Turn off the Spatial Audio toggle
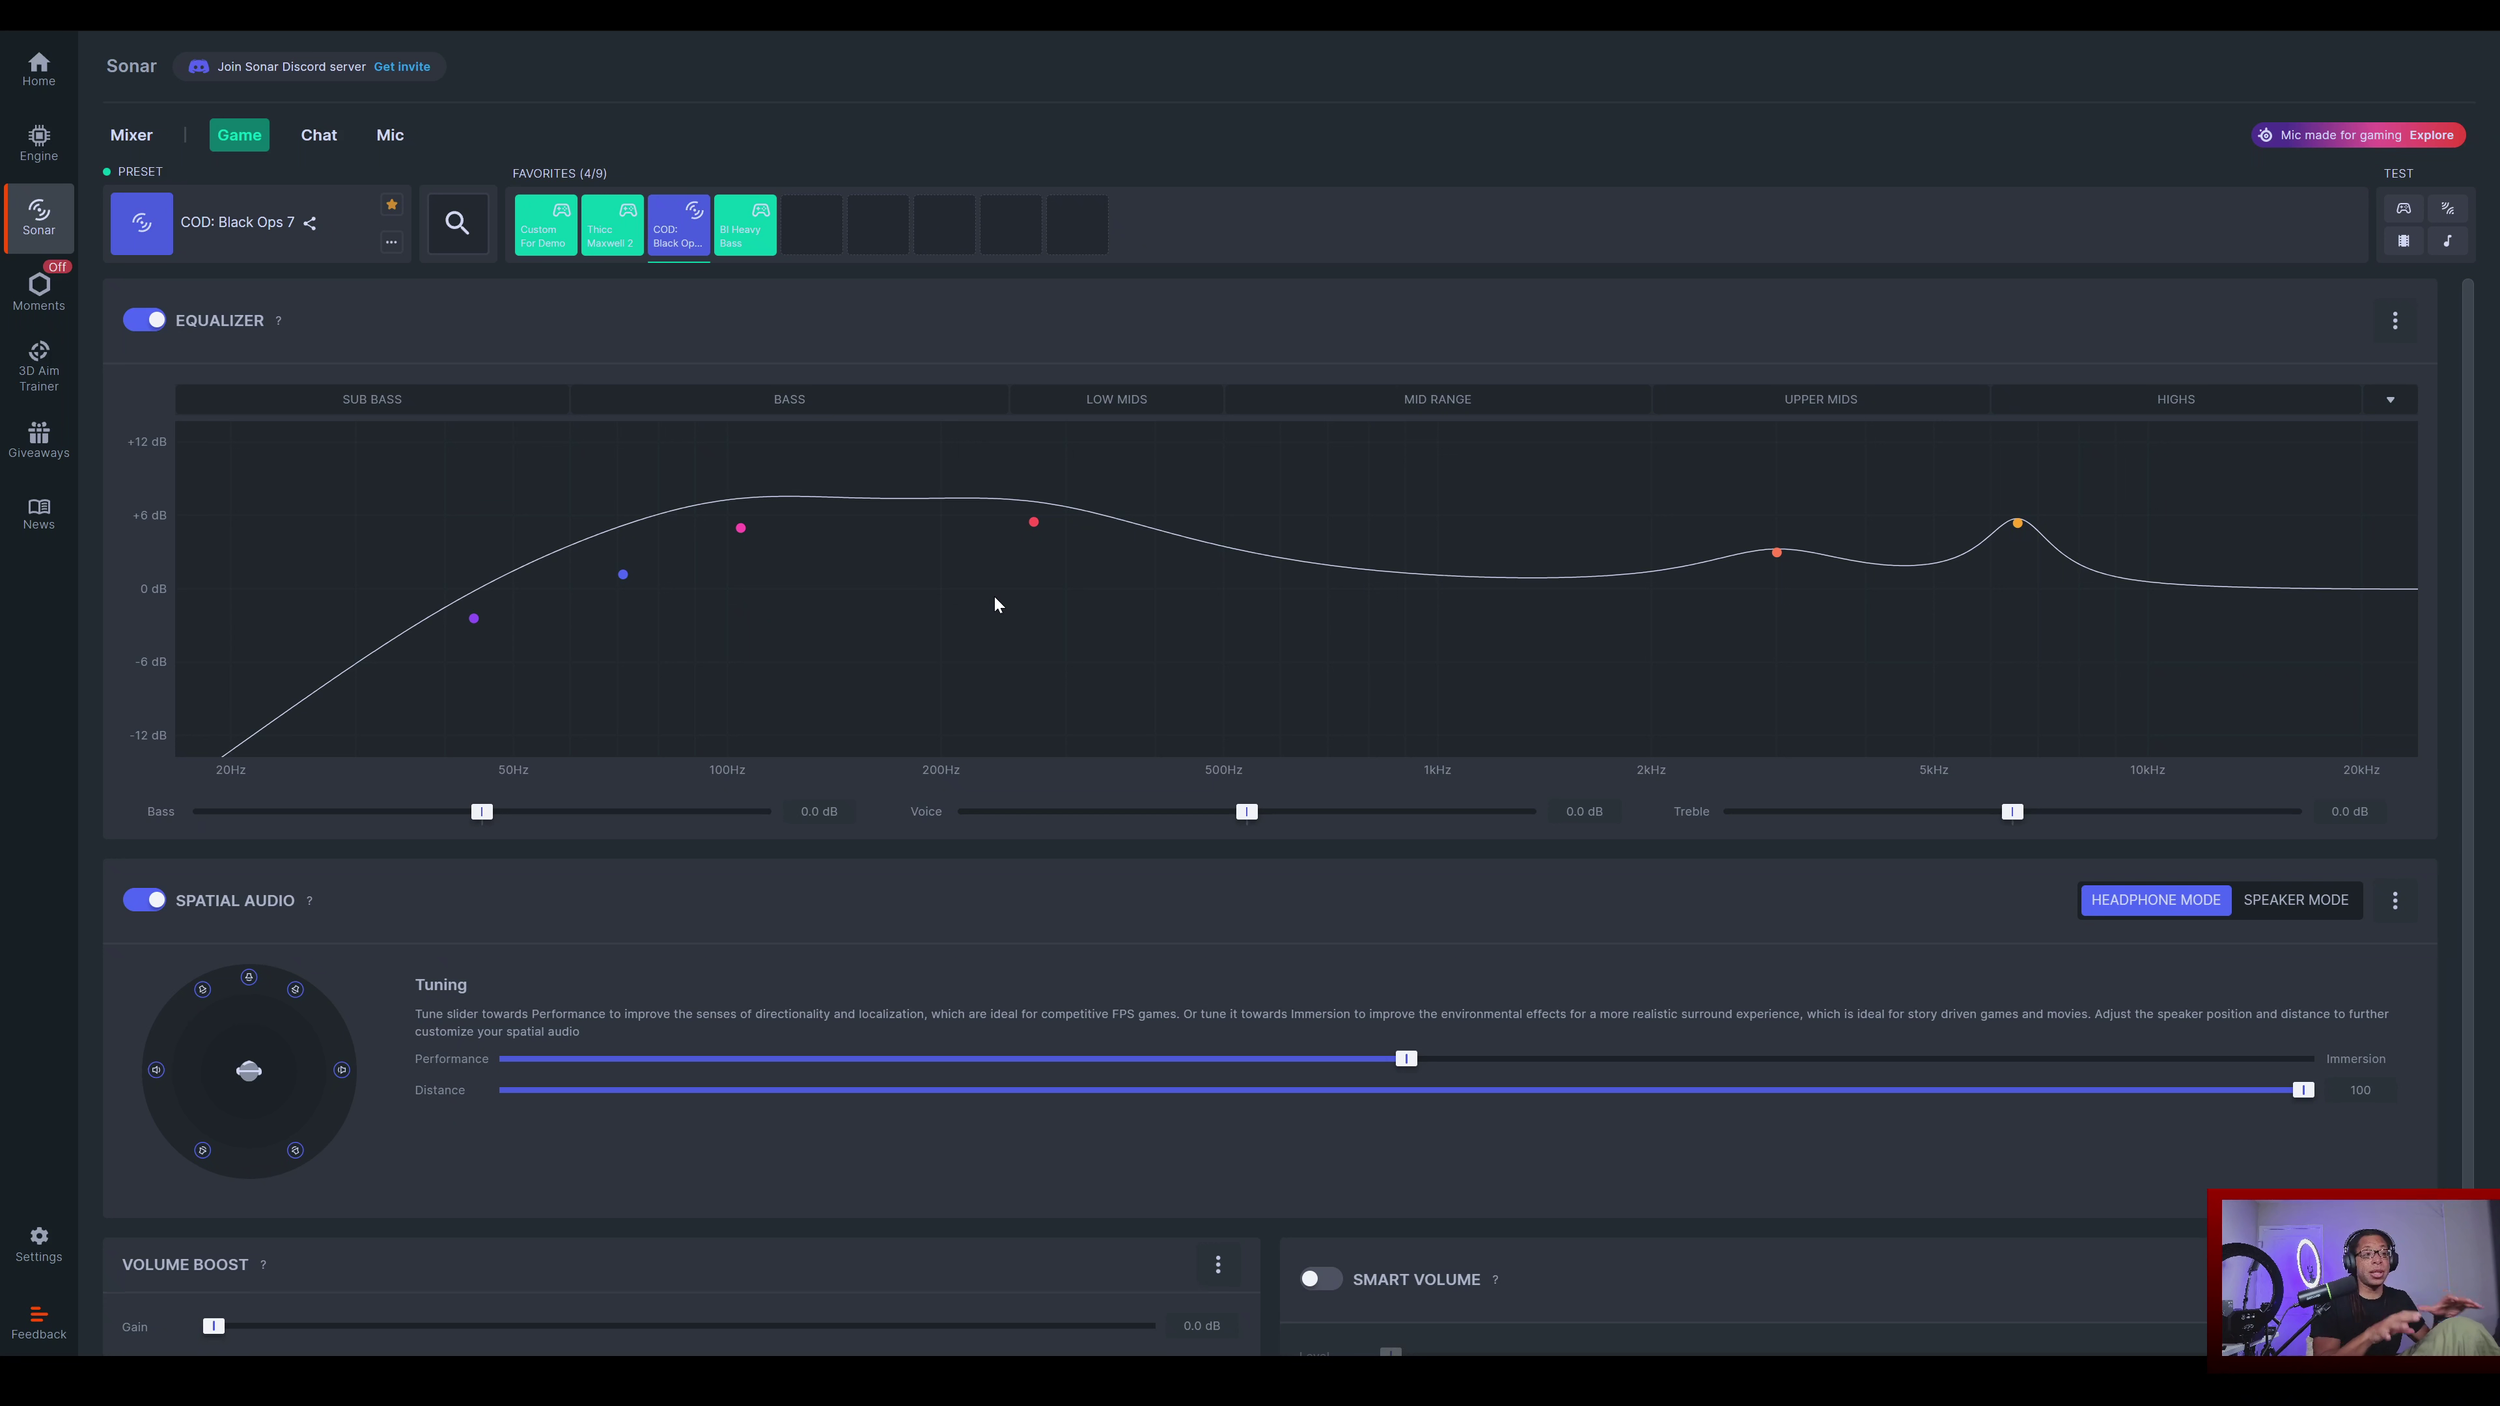Image resolution: width=2500 pixels, height=1406 pixels. 144,899
